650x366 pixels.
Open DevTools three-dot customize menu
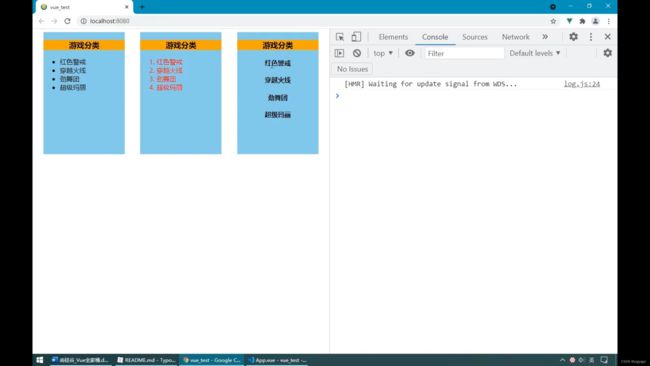(591, 37)
